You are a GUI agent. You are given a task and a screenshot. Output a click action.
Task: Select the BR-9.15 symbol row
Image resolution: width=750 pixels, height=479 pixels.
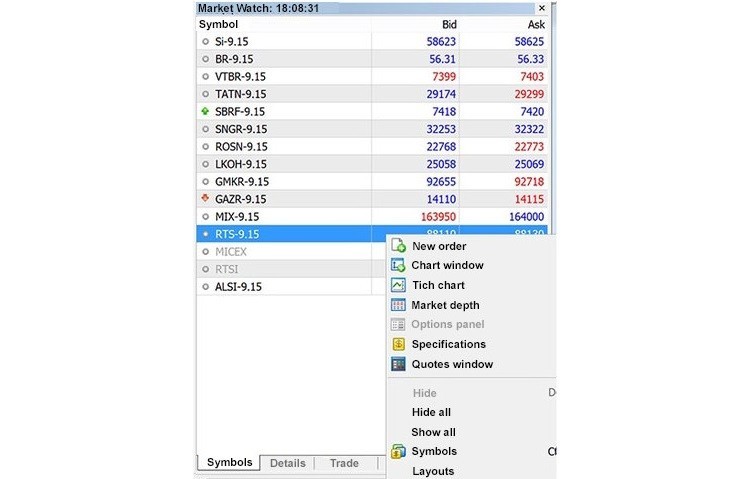372,59
